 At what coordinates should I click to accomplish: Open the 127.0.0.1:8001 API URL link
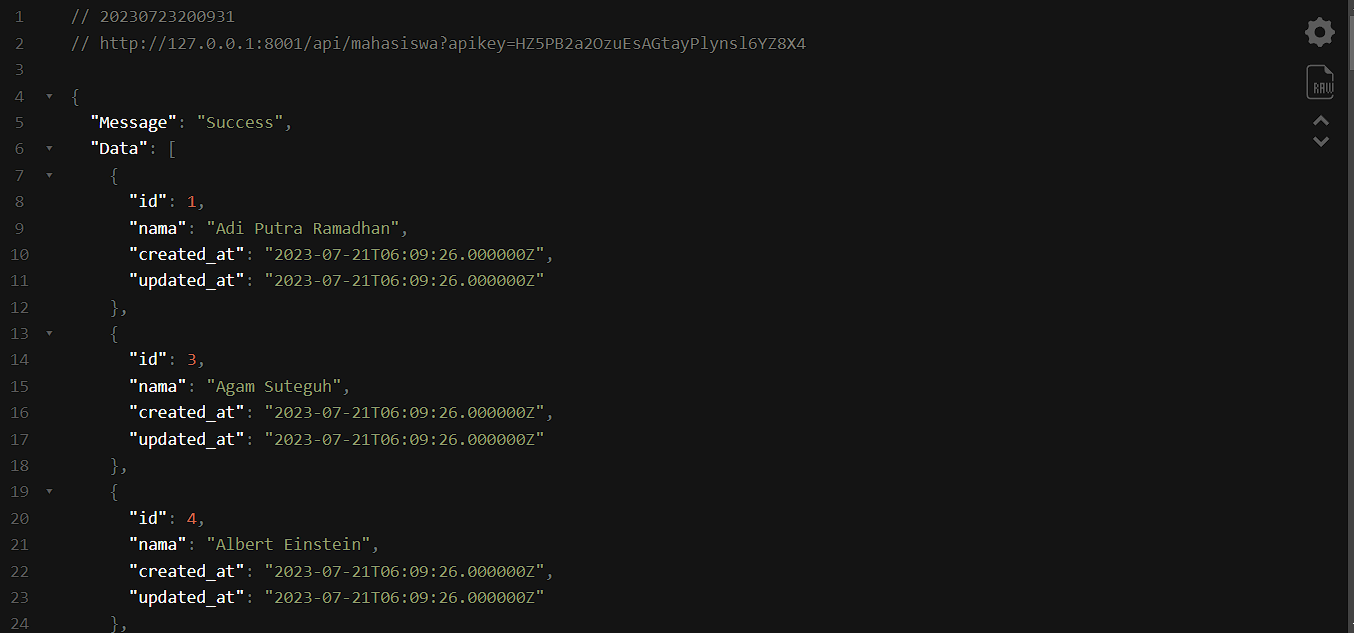452,44
